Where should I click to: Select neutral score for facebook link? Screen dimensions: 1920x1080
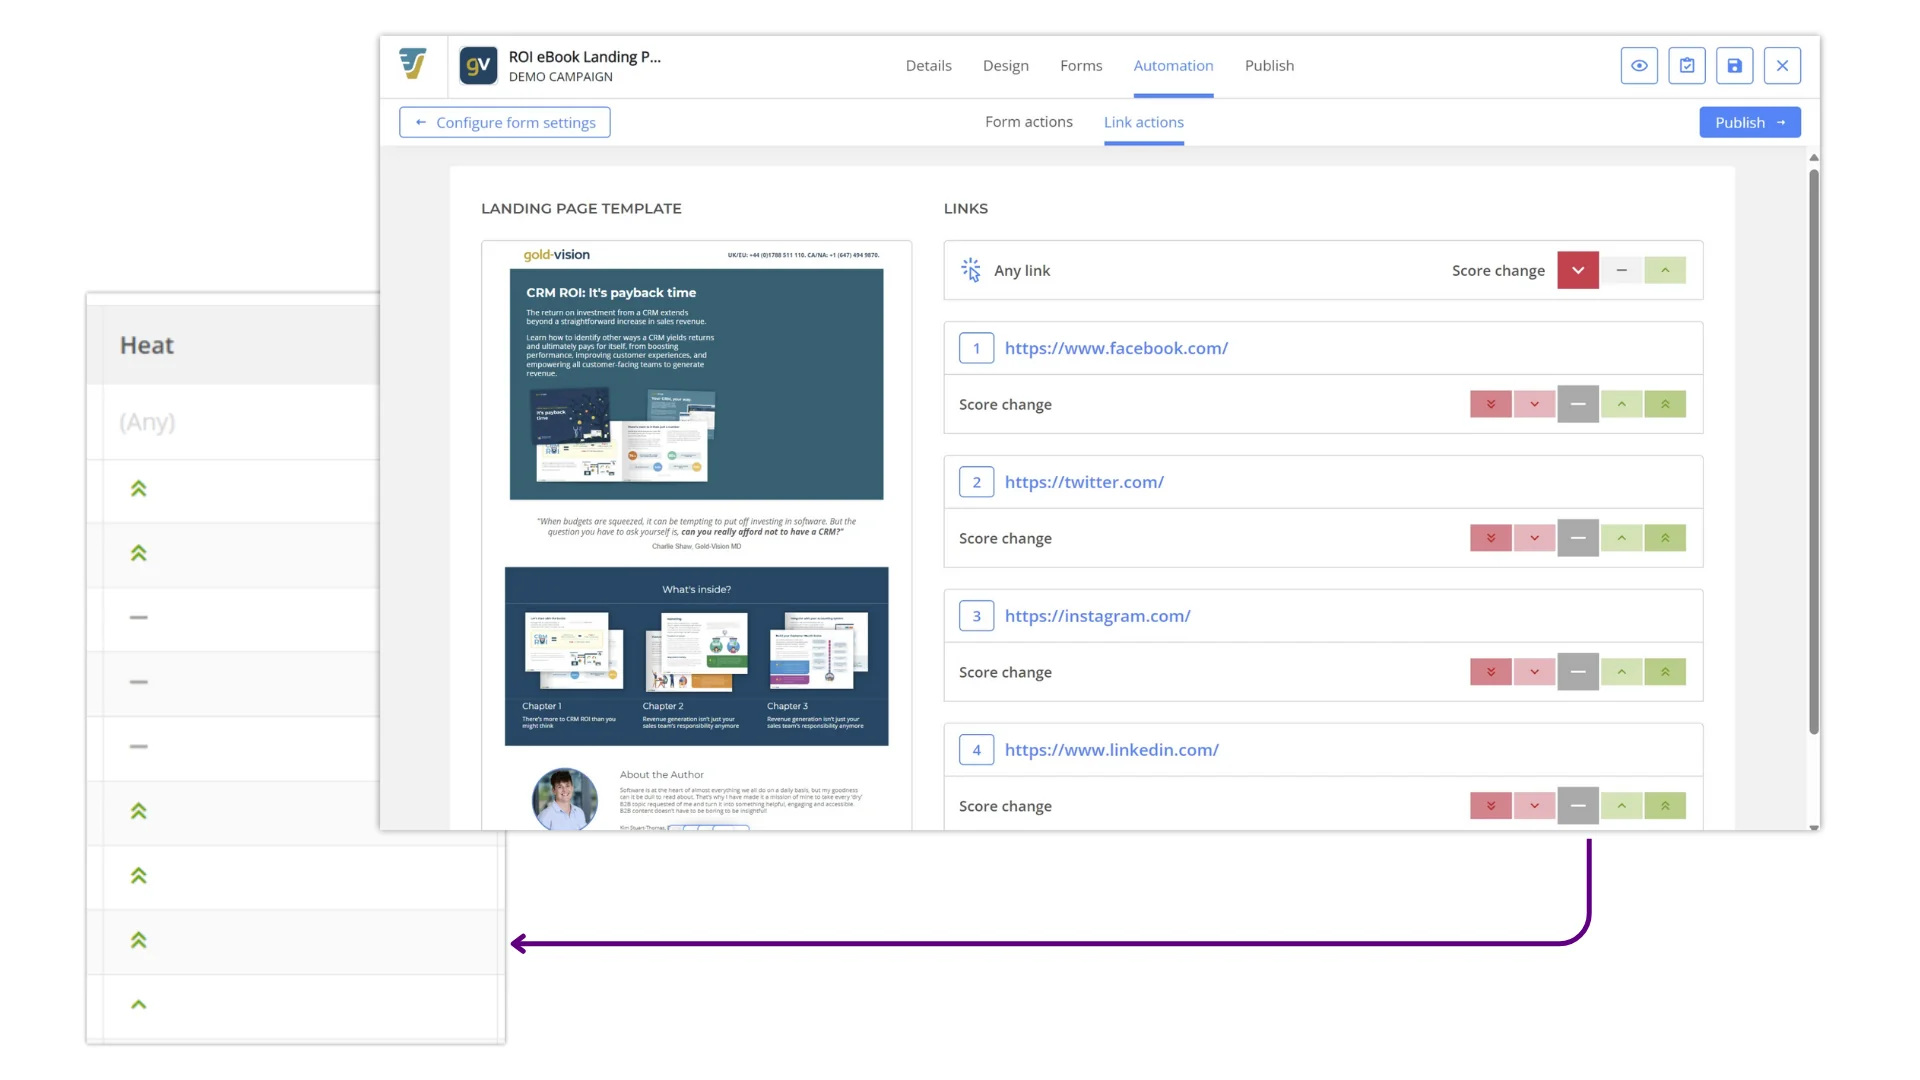[1578, 404]
